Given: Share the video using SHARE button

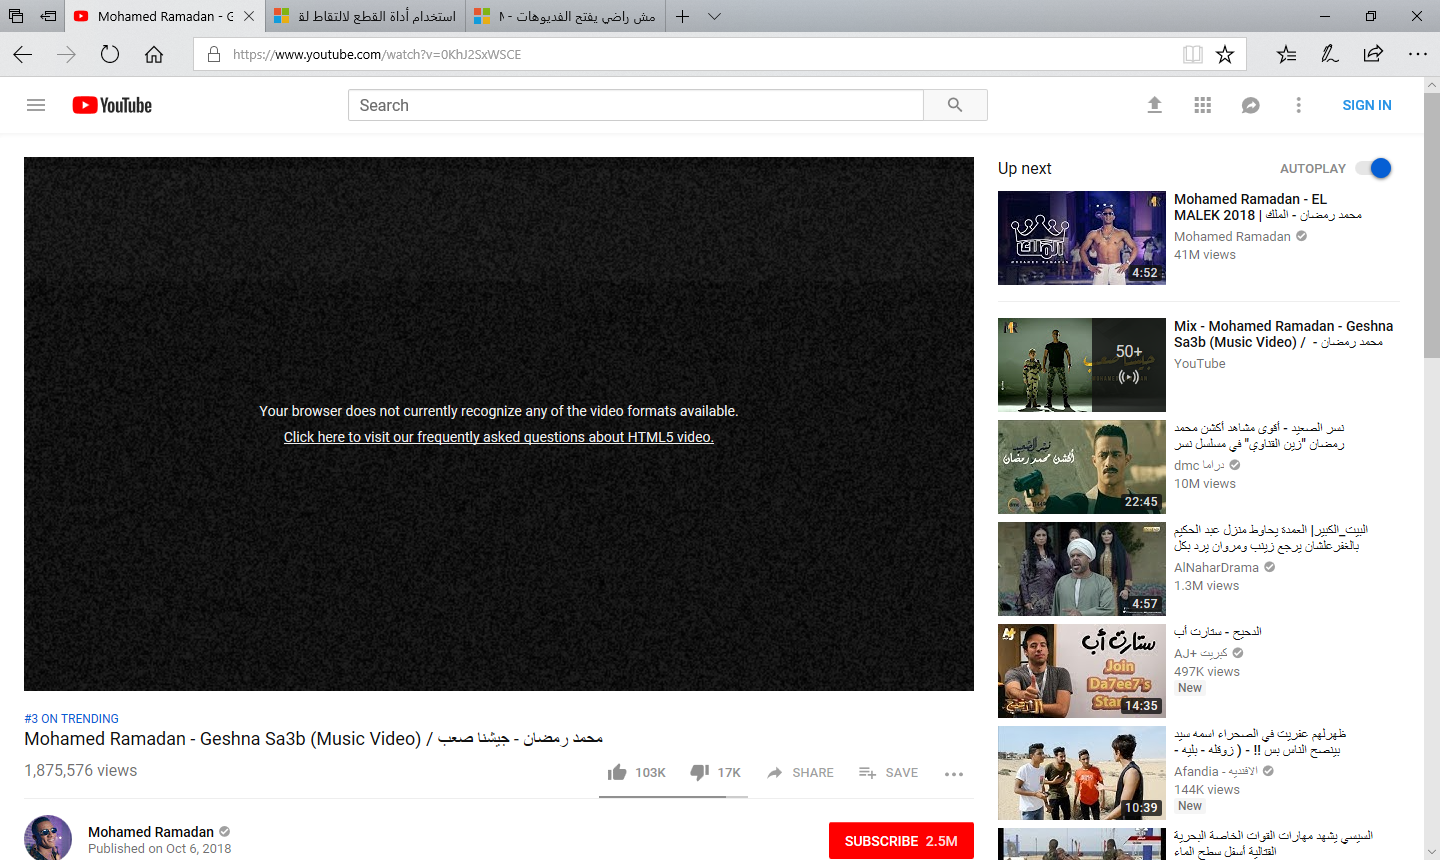Looking at the screenshot, I should [800, 773].
